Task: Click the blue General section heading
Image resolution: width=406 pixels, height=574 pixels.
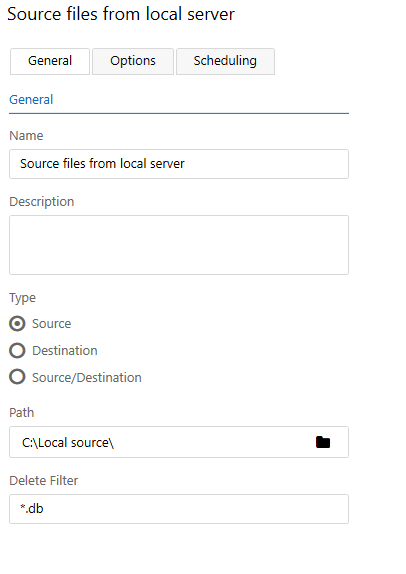Action: point(31,100)
